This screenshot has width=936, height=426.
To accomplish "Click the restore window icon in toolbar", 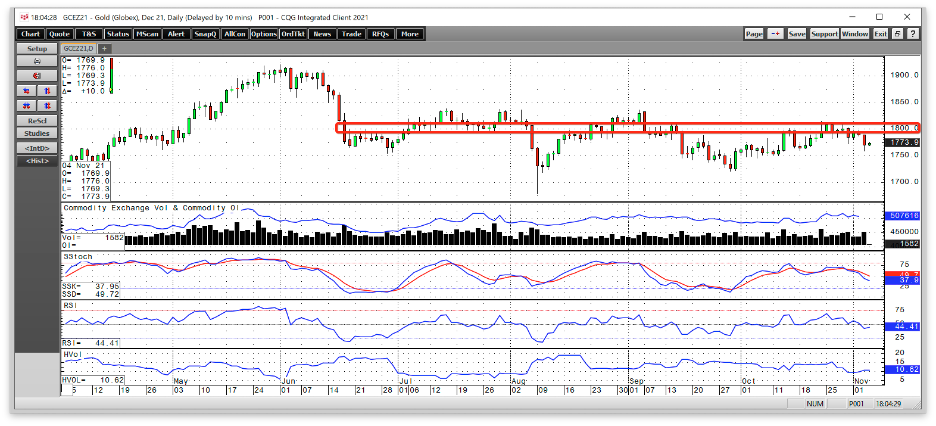I will click(898, 35).
